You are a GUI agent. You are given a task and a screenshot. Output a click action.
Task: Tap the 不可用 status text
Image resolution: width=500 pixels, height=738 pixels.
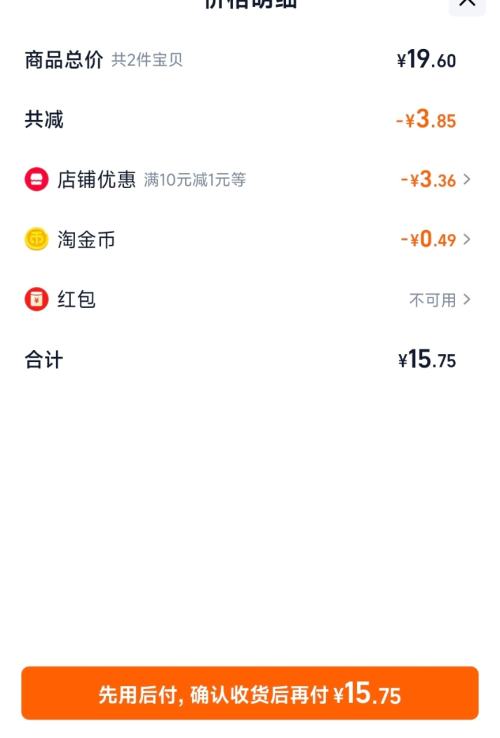click(x=432, y=300)
